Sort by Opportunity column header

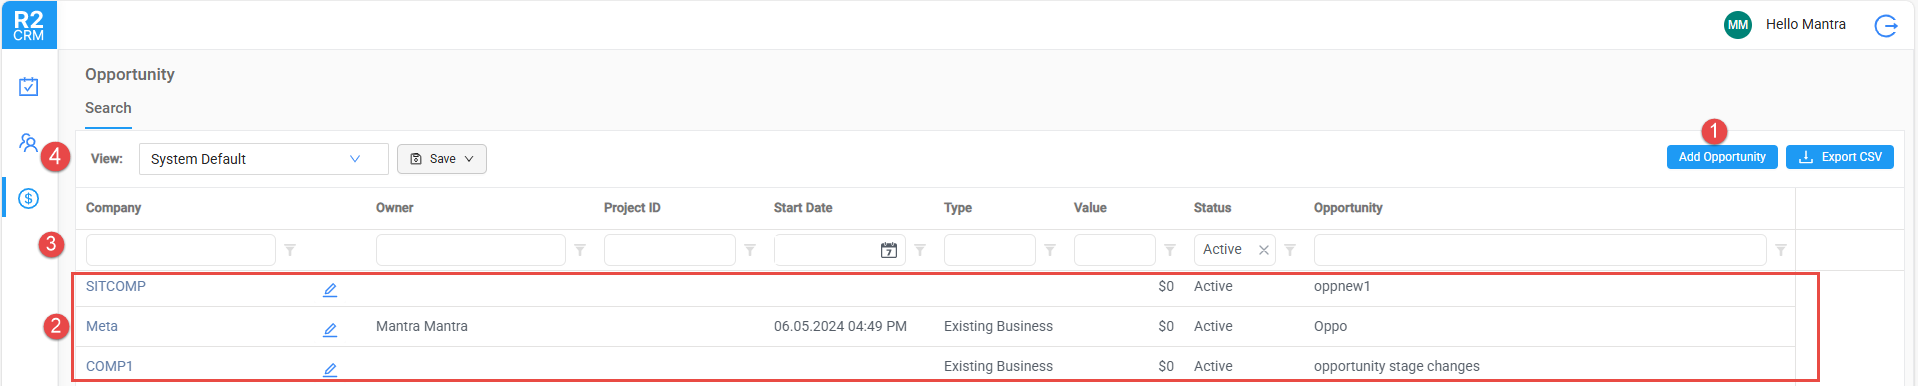click(1348, 208)
